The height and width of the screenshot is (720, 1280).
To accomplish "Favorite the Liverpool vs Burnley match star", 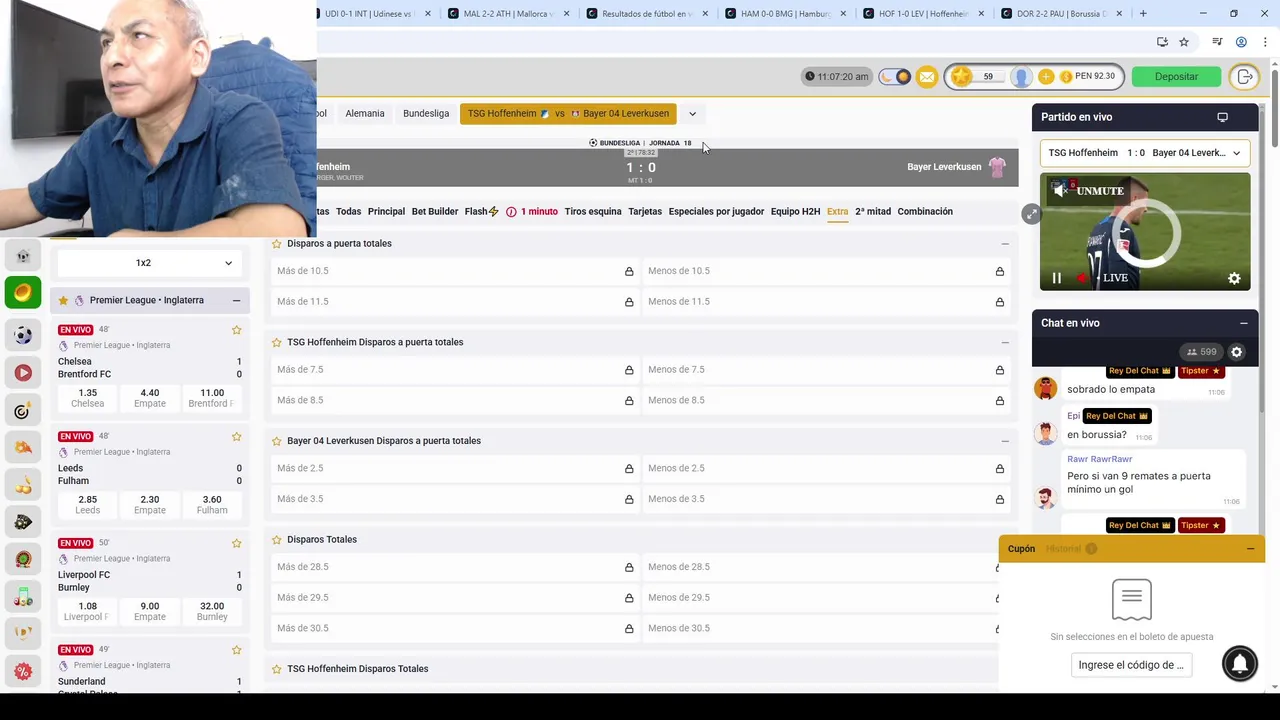I will (237, 544).
